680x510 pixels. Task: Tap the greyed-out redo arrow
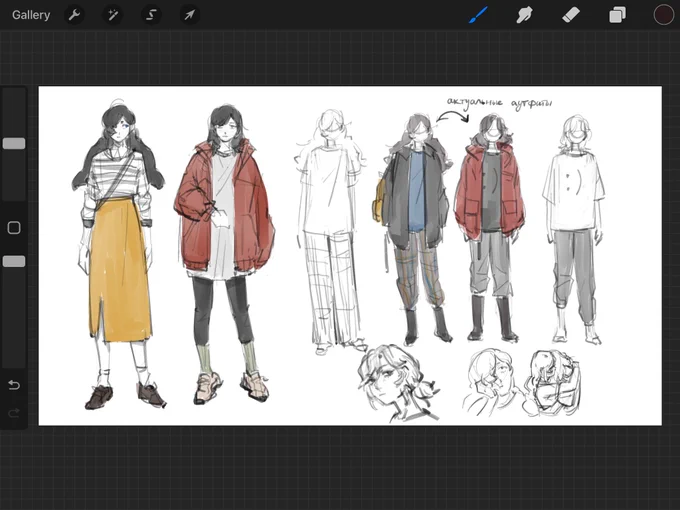[14, 413]
